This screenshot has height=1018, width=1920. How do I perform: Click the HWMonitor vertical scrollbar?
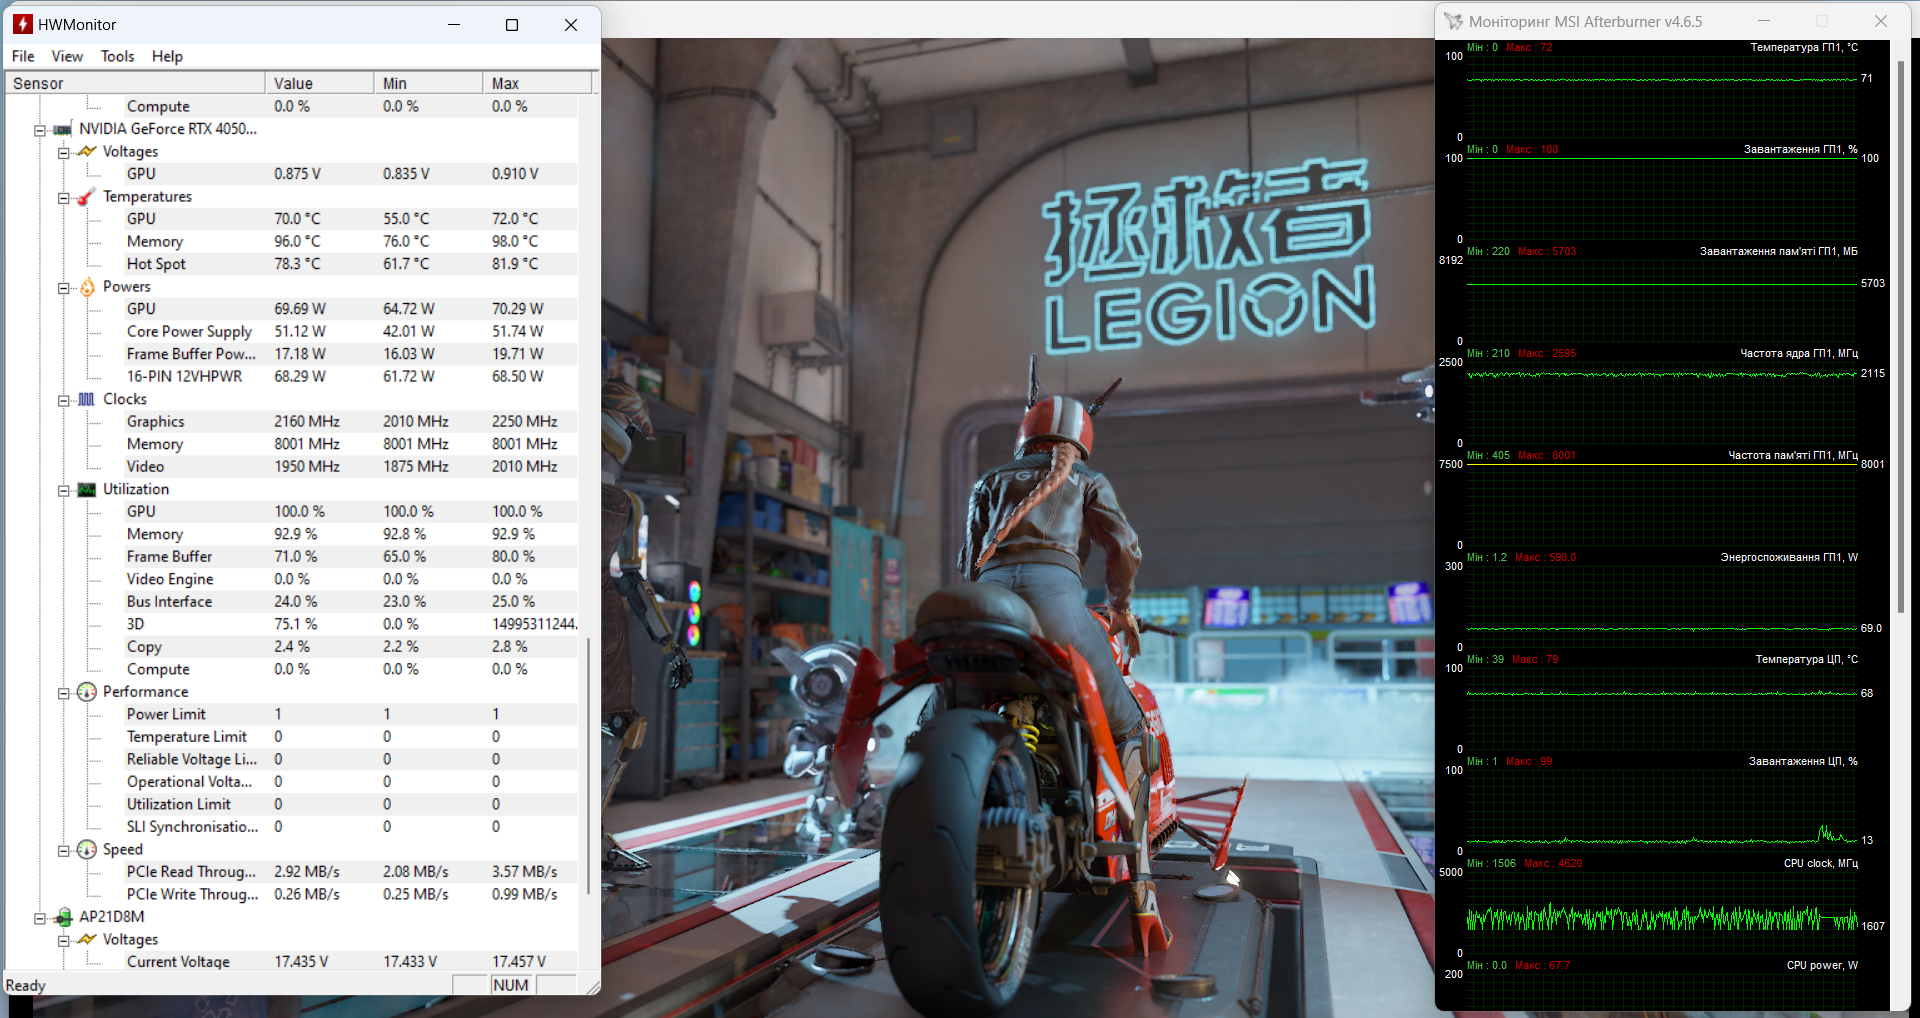[589, 765]
